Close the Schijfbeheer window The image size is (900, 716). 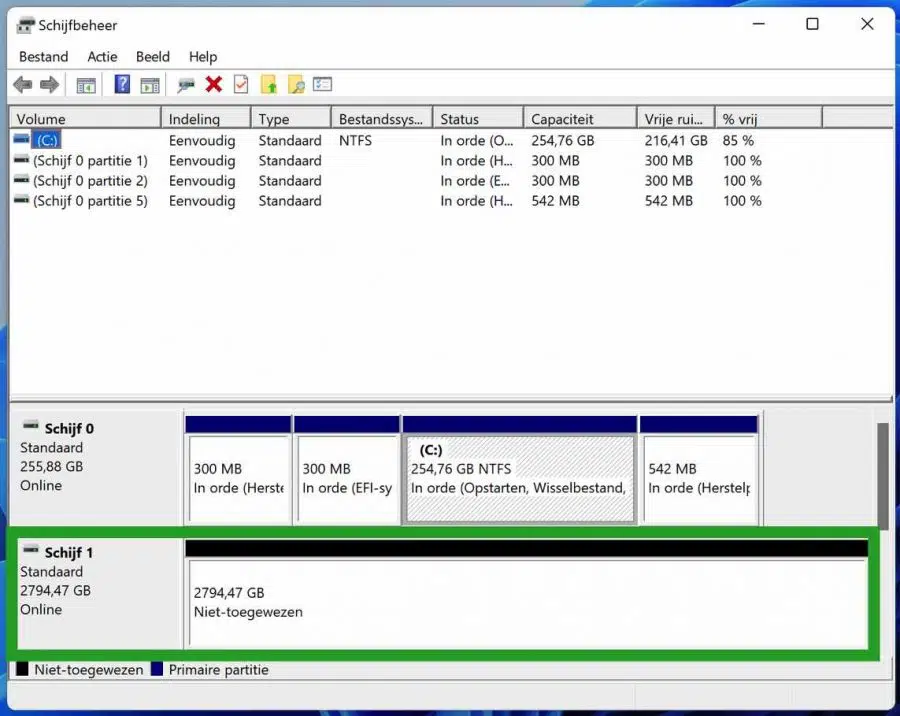click(867, 24)
